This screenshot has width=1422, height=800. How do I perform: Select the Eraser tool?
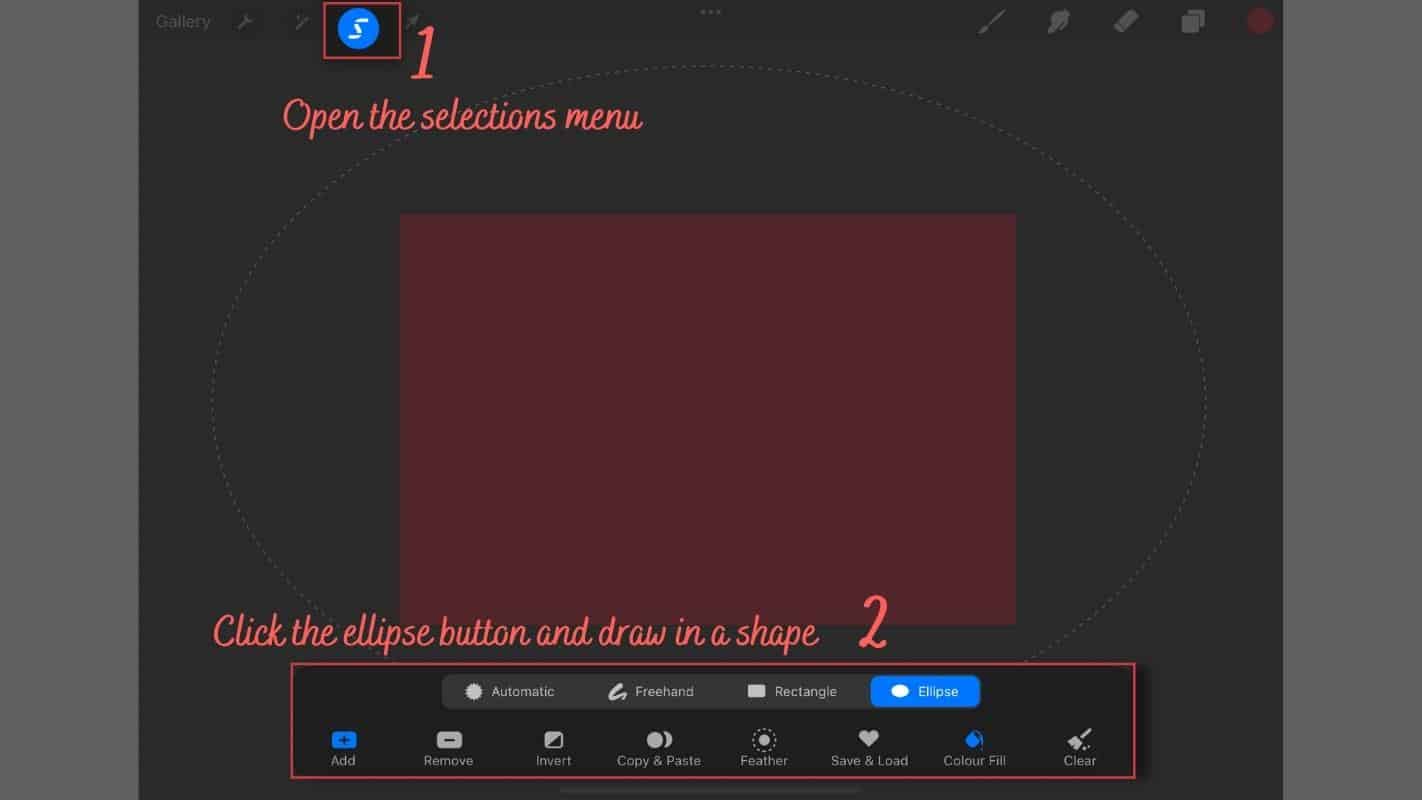1126,21
